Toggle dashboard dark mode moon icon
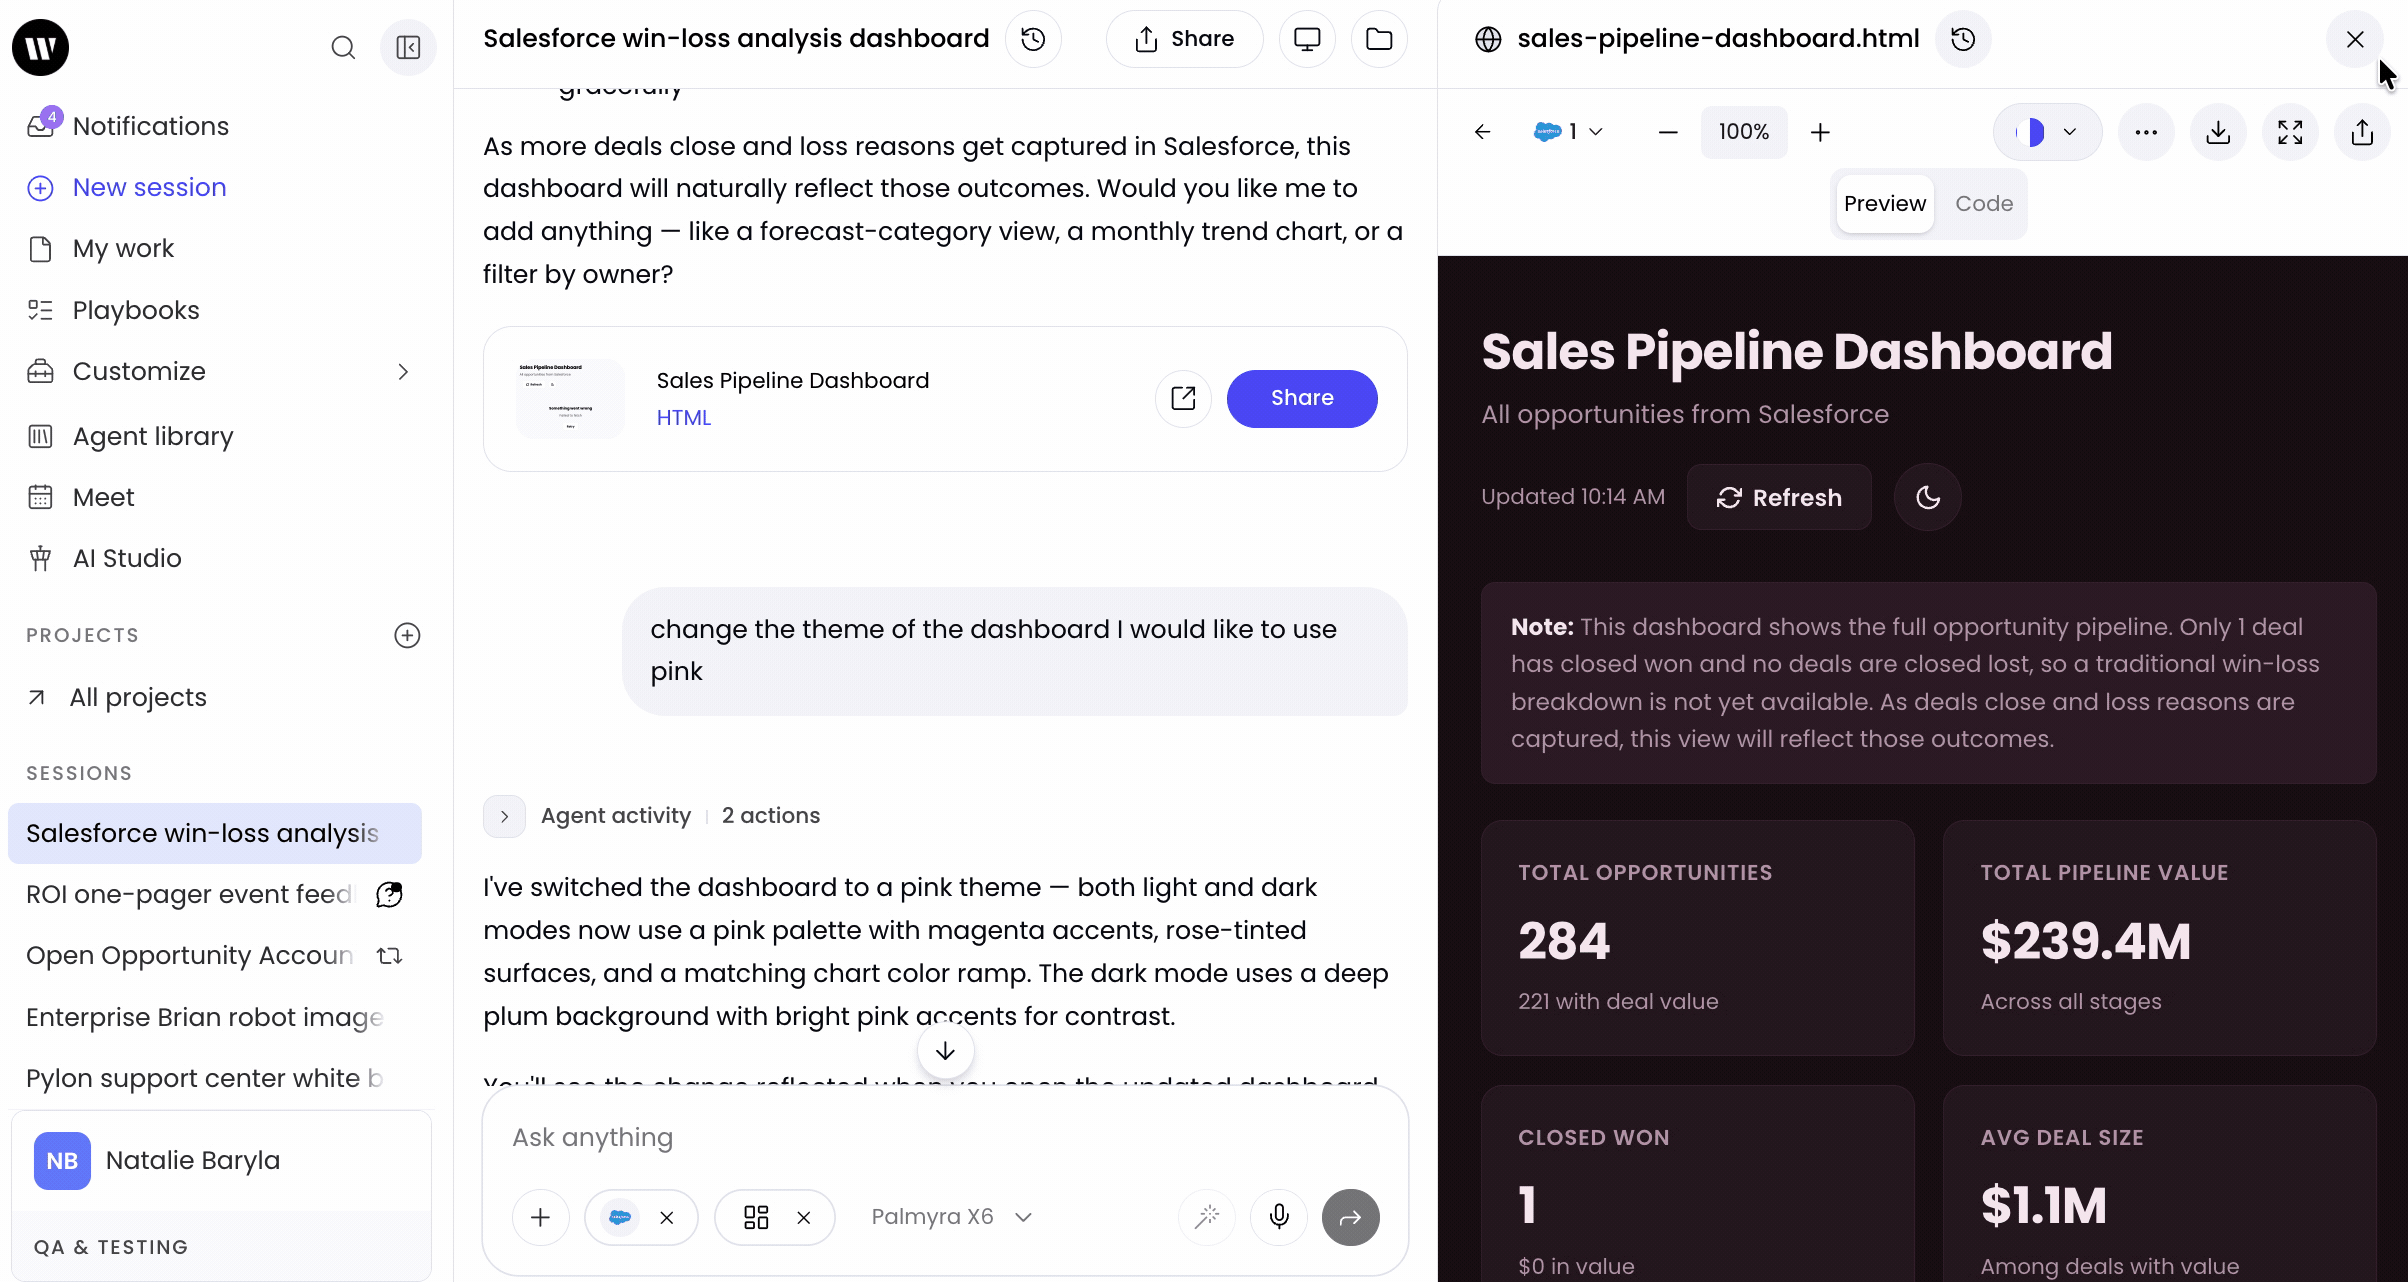 pyautogui.click(x=1928, y=497)
